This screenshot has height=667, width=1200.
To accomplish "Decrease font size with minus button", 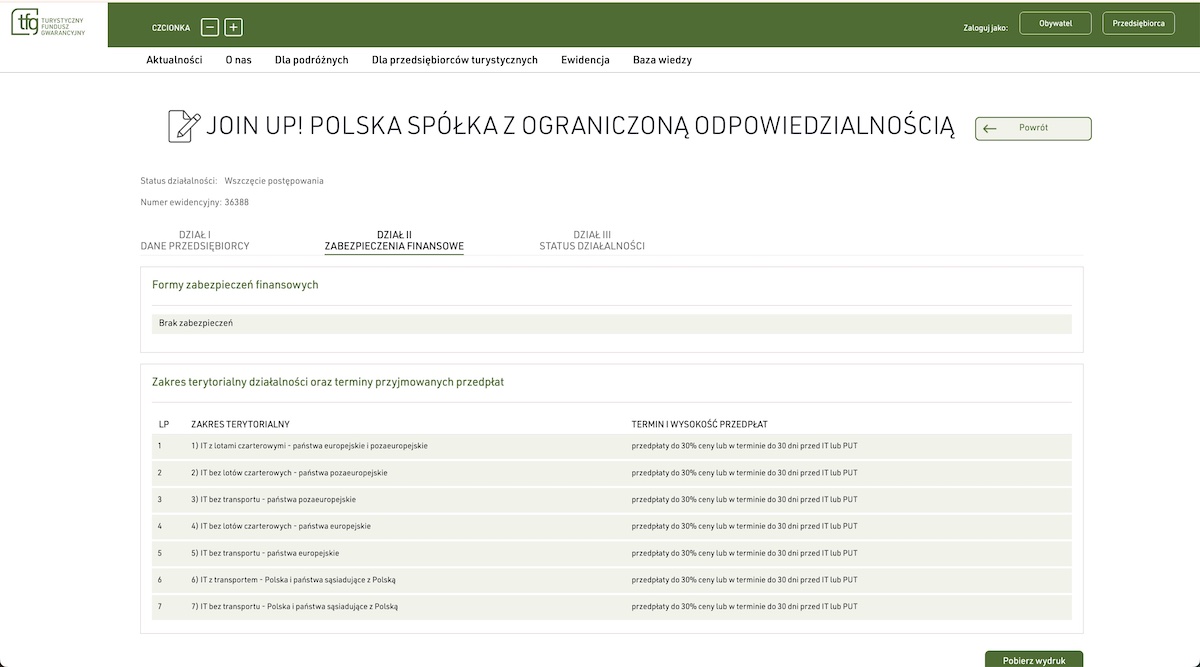I will (210, 28).
